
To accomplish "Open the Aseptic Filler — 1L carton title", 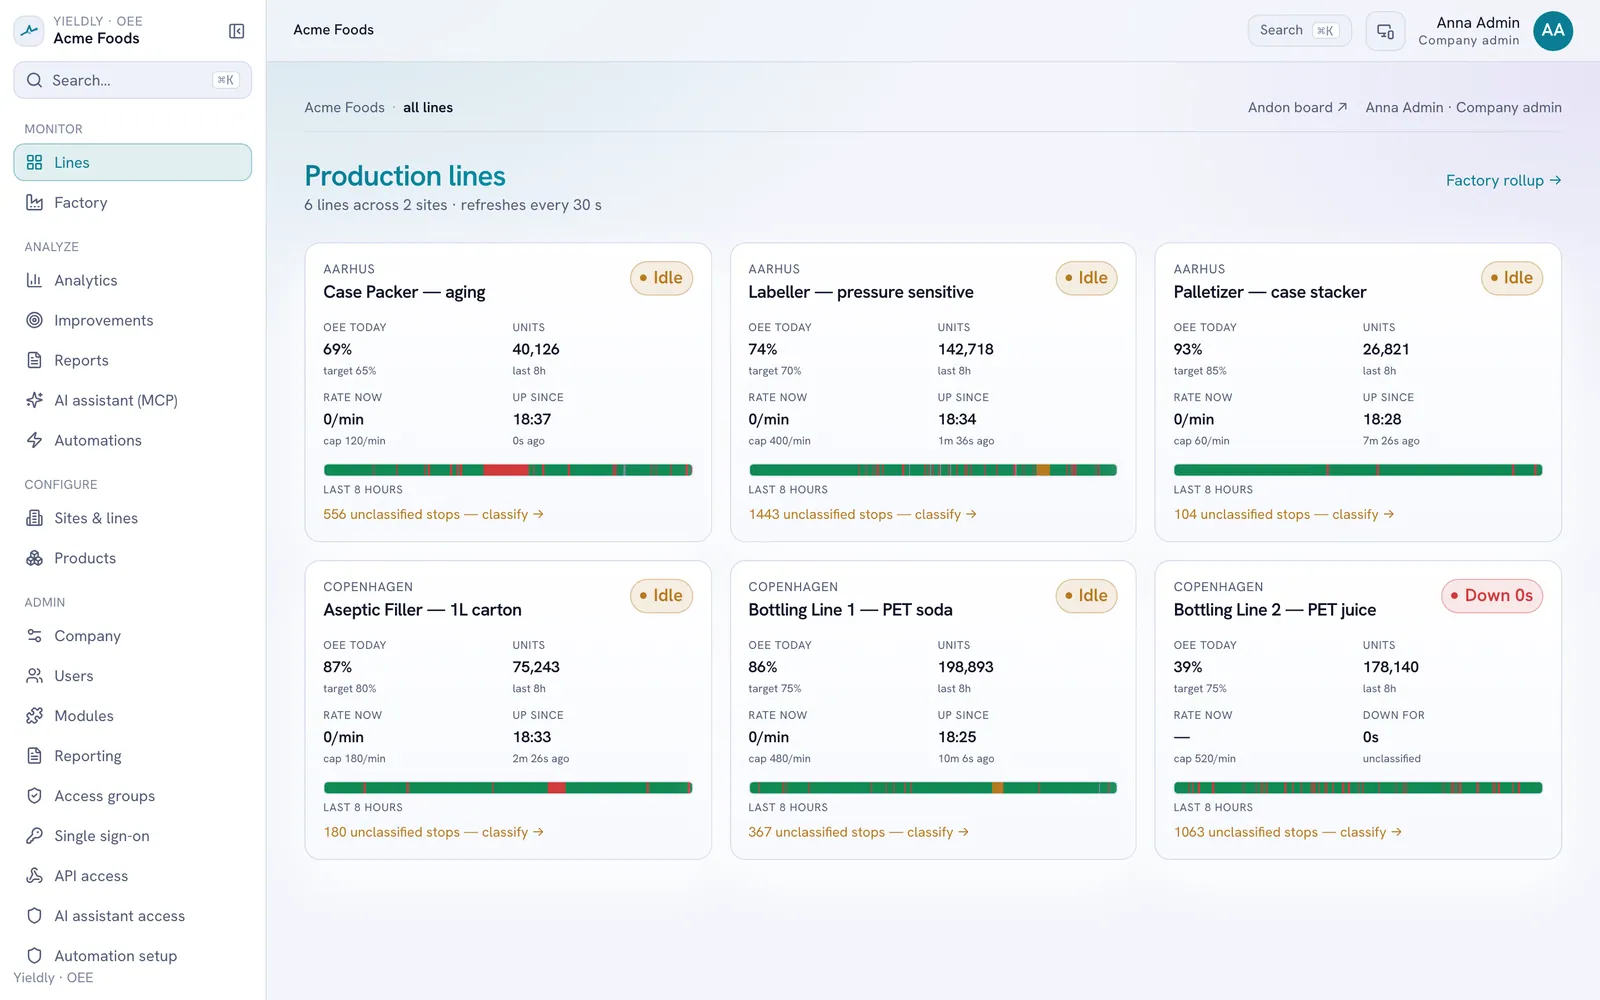I will pyautogui.click(x=422, y=610).
